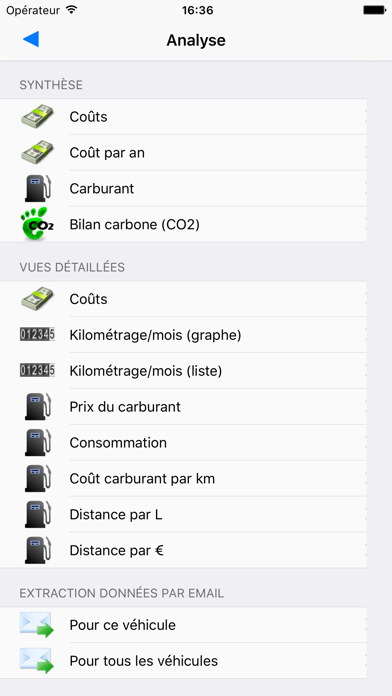Click the money icon beside Coût par an
Viewport: 392px width, 696px height.
[37, 152]
